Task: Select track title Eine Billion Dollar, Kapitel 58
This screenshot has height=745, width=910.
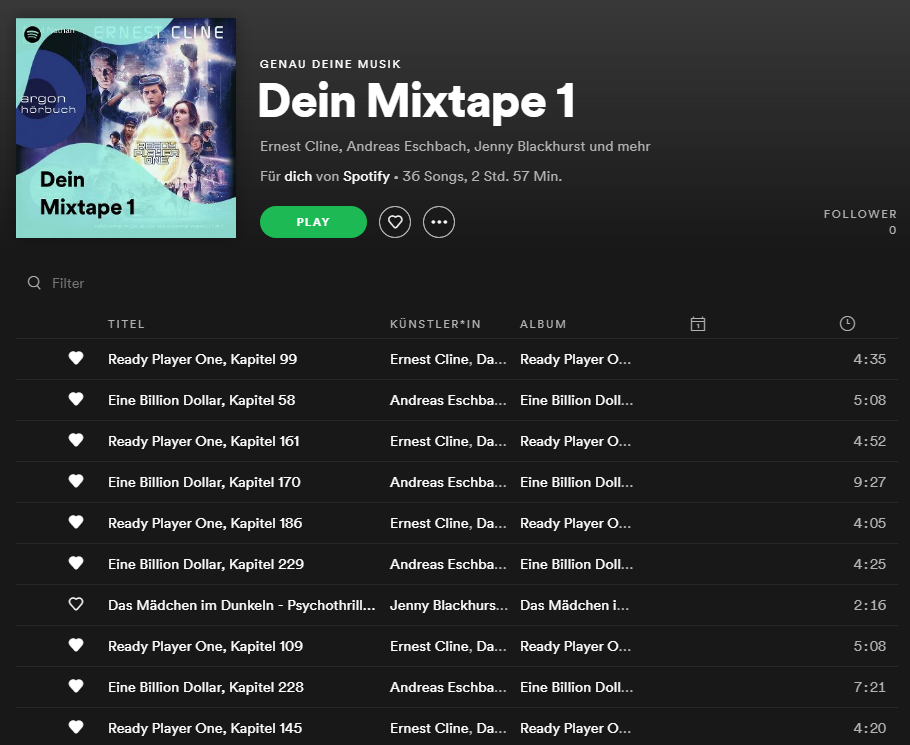Action: pyautogui.click(x=201, y=400)
